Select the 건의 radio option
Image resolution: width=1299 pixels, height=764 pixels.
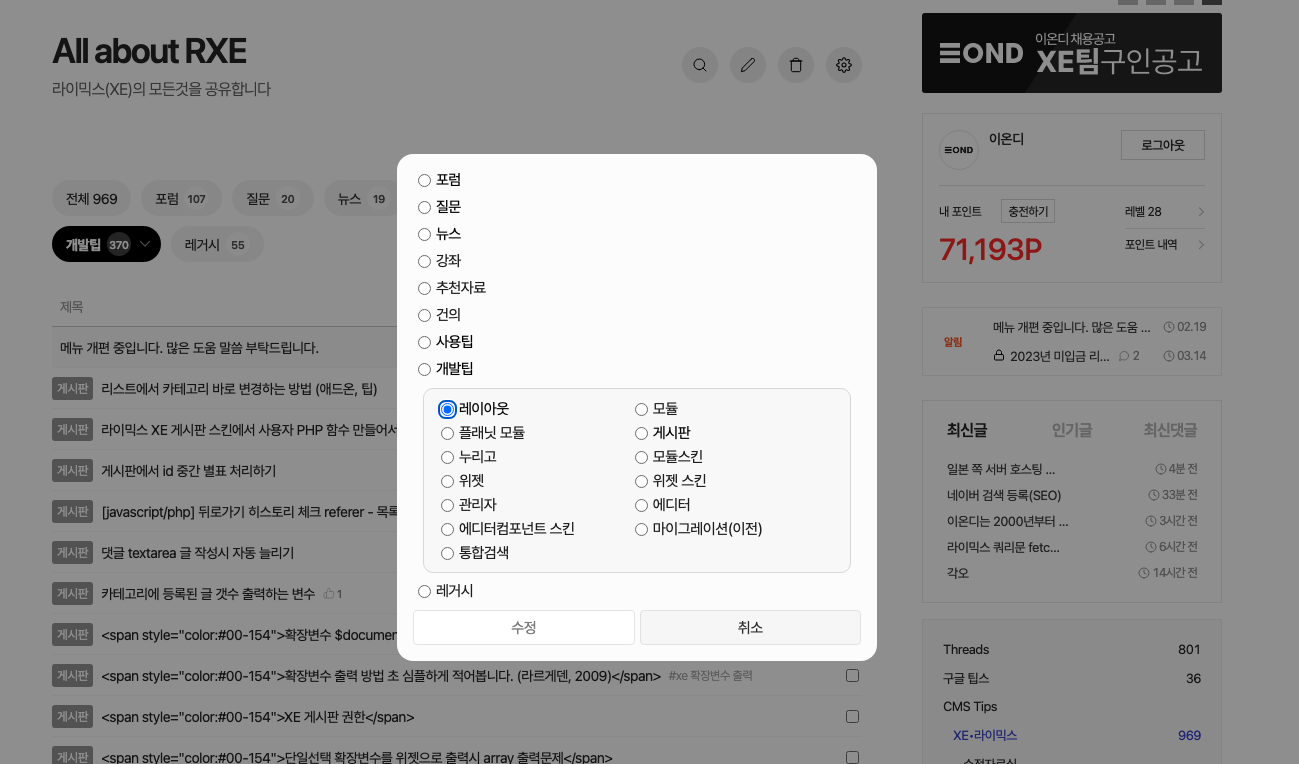pyautogui.click(x=424, y=315)
